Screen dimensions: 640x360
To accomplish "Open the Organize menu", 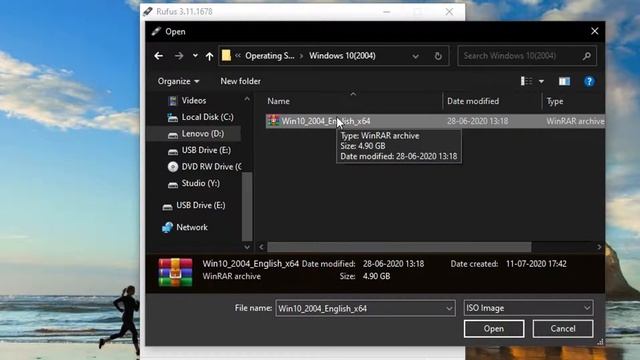I will pyautogui.click(x=178, y=81).
